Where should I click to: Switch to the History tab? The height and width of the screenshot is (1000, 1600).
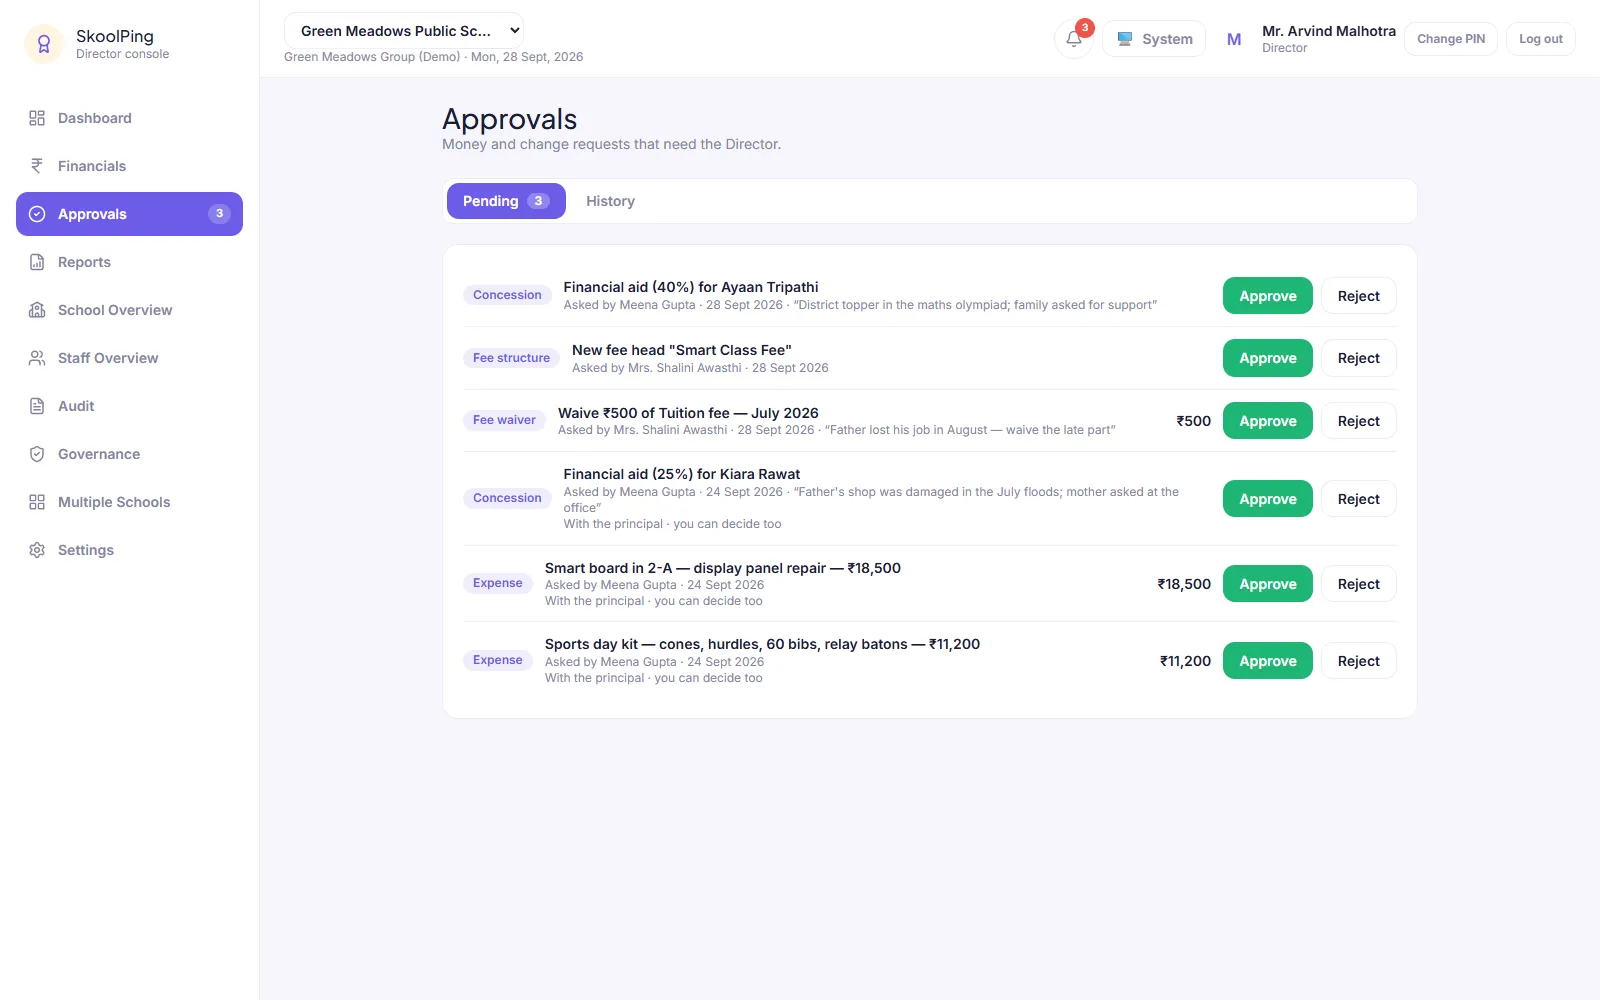coord(610,201)
